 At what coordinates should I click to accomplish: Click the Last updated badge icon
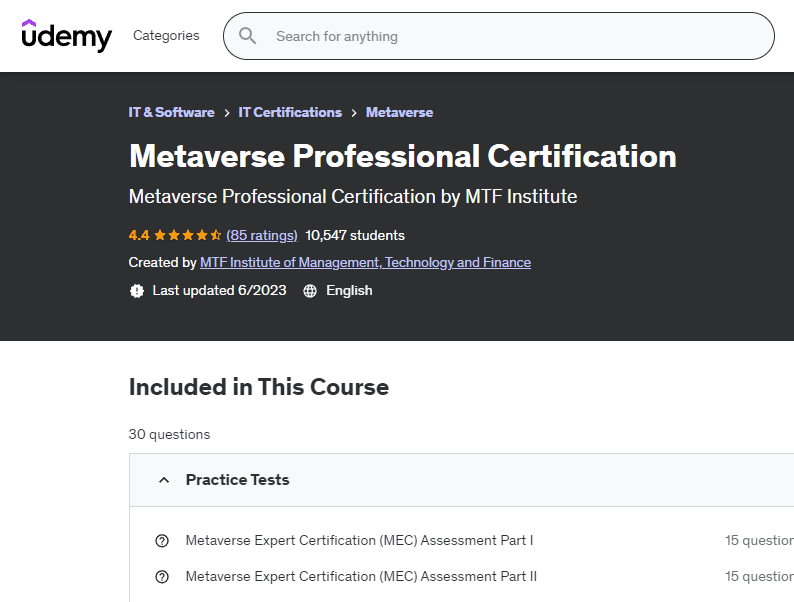pyautogui.click(x=137, y=291)
